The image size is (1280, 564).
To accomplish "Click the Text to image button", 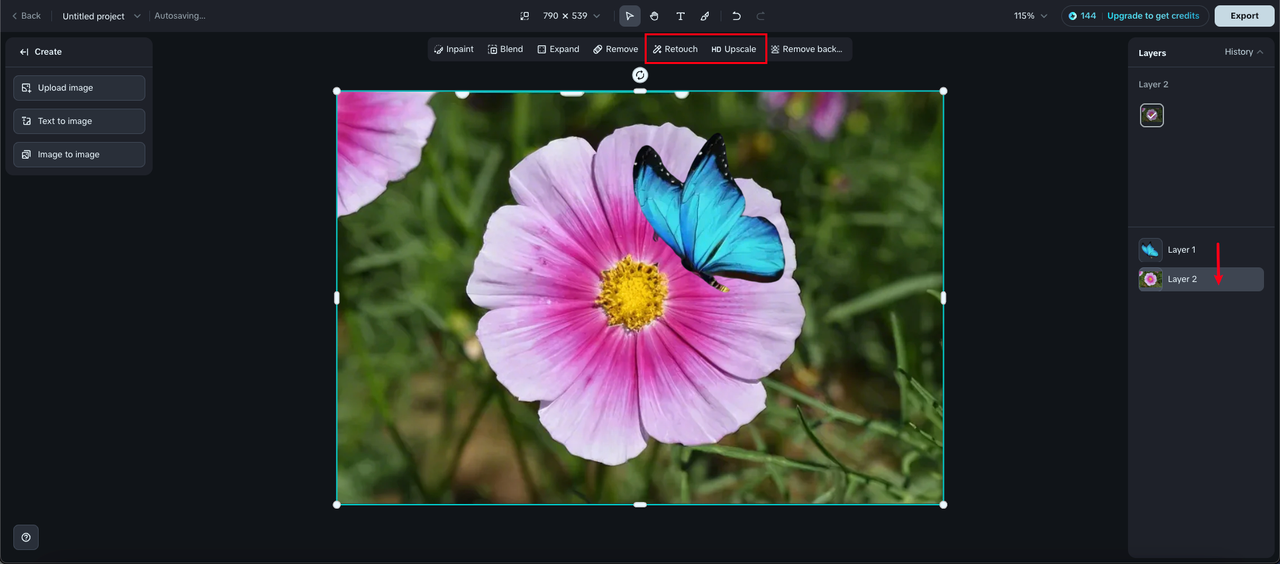I will pos(79,121).
